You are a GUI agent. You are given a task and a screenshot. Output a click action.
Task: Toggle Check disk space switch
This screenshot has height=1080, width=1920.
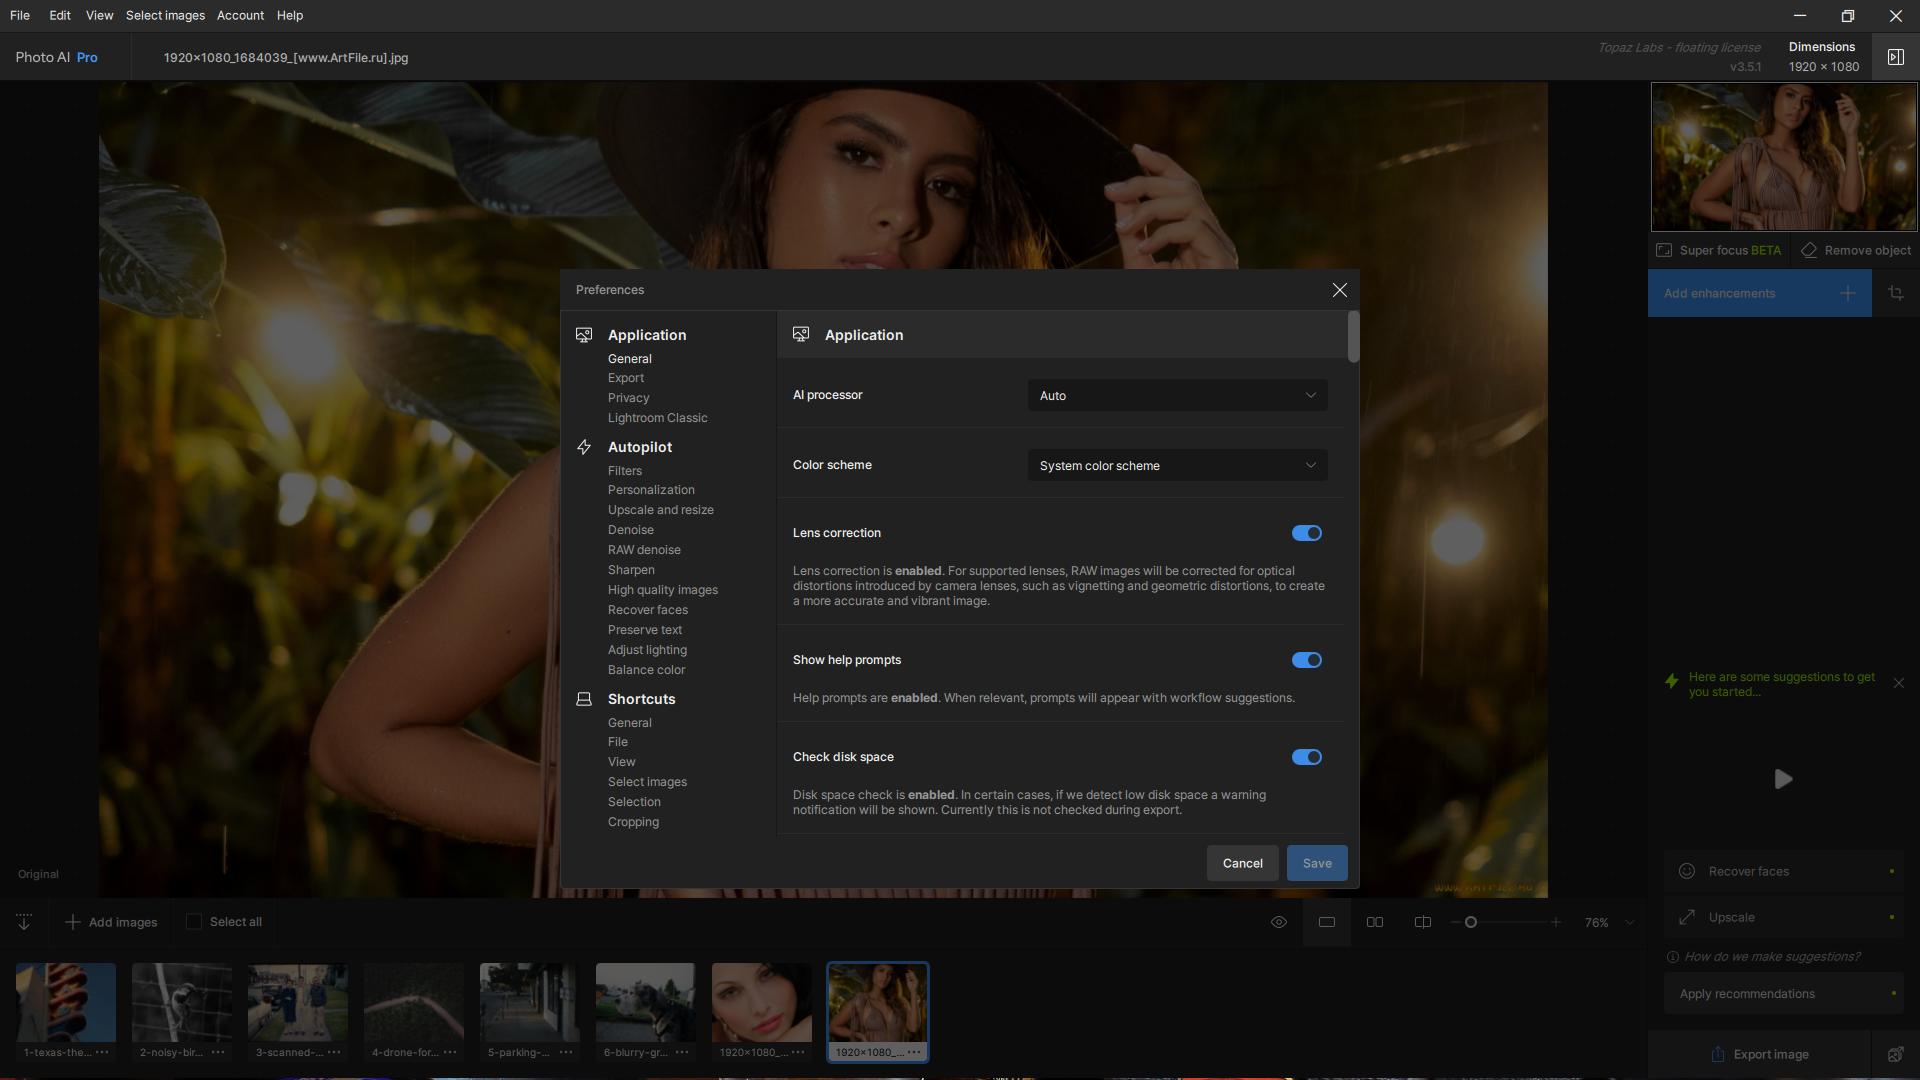click(1306, 757)
